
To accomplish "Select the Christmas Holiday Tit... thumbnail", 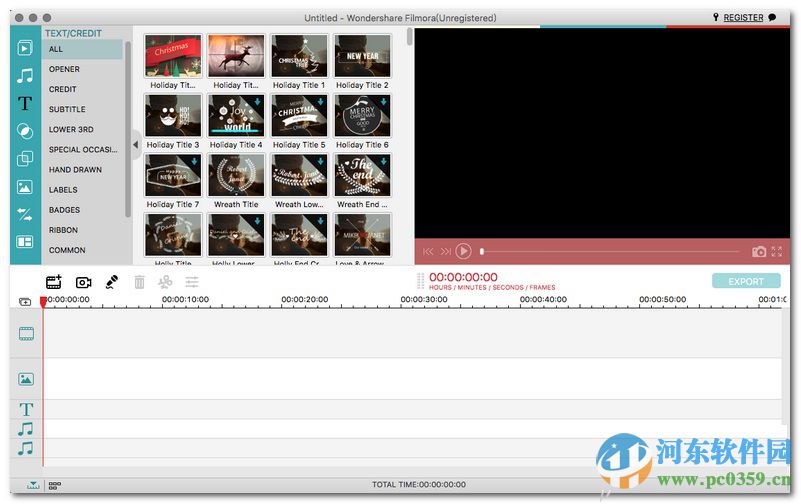I will tap(173, 56).
